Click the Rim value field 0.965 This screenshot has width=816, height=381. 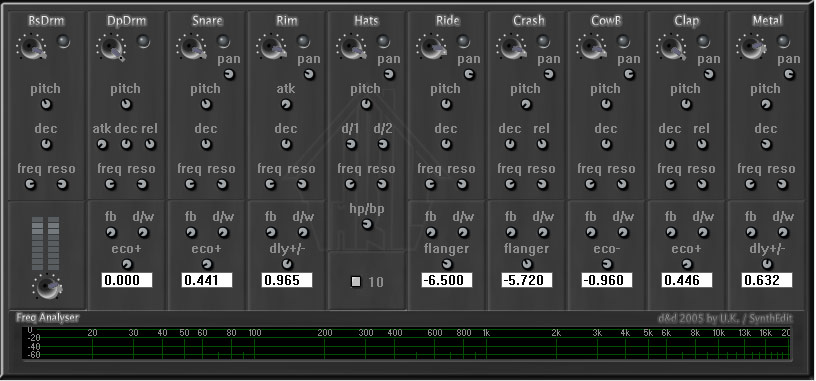click(x=287, y=281)
